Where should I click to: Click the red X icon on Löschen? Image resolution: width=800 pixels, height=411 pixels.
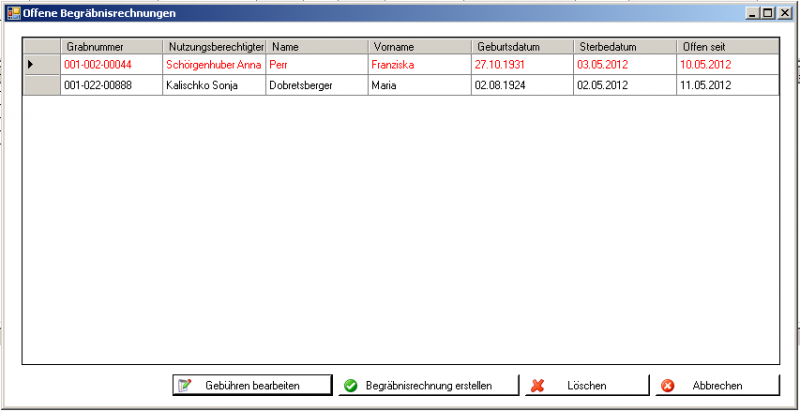click(x=537, y=386)
